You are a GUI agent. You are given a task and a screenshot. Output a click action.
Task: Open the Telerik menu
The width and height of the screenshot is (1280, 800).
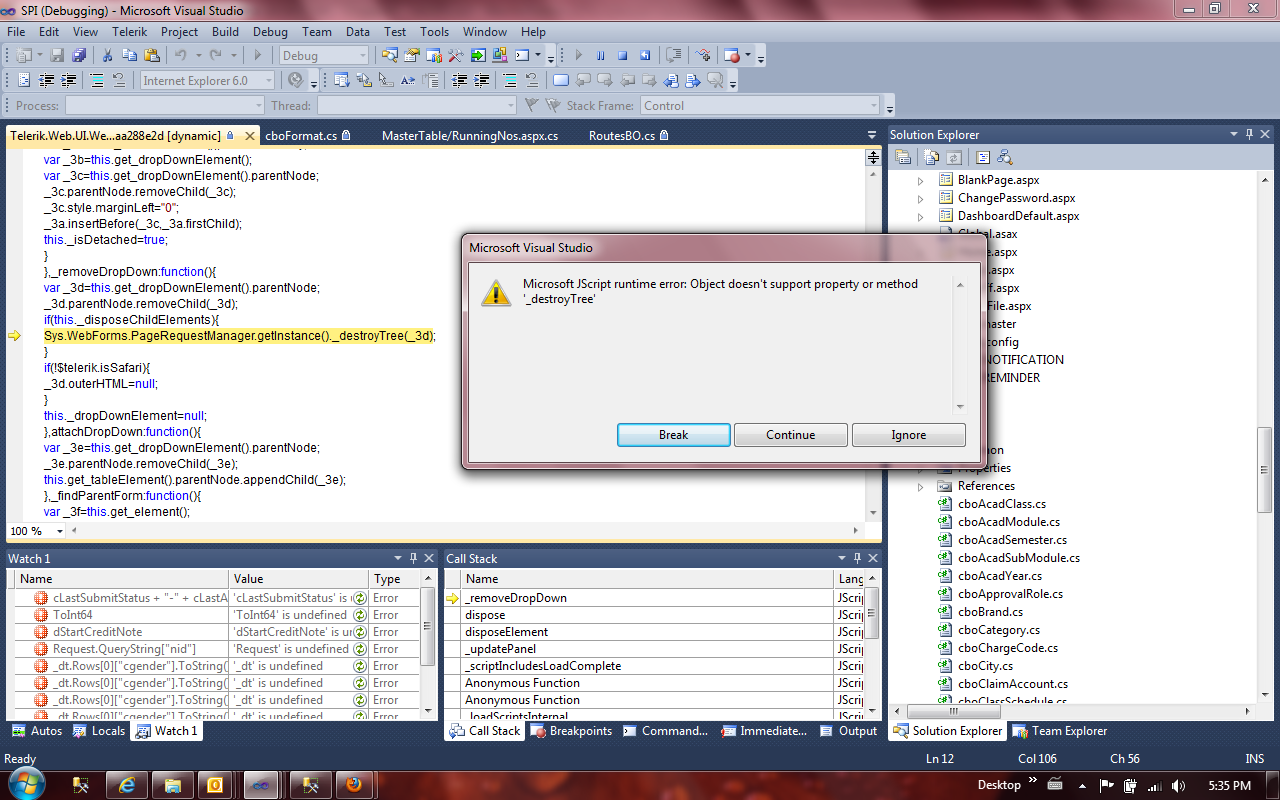(129, 32)
